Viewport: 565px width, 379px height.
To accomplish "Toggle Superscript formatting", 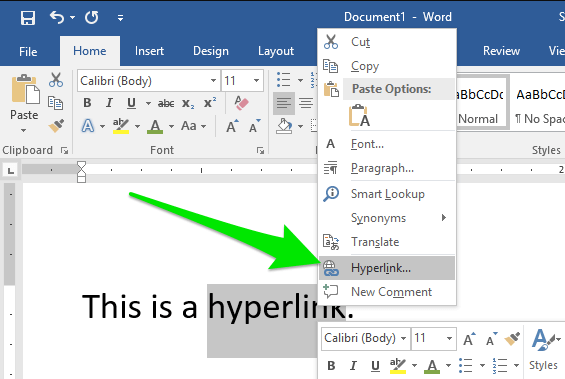I will (x=210, y=103).
